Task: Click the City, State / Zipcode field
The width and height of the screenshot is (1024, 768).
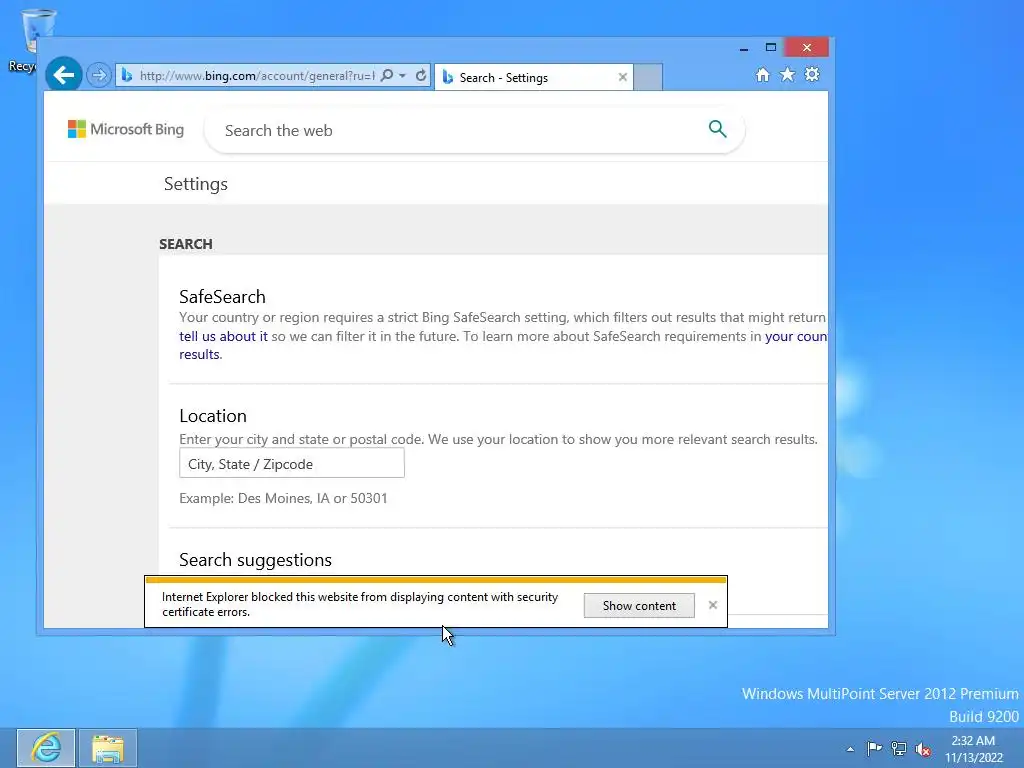Action: coord(292,463)
